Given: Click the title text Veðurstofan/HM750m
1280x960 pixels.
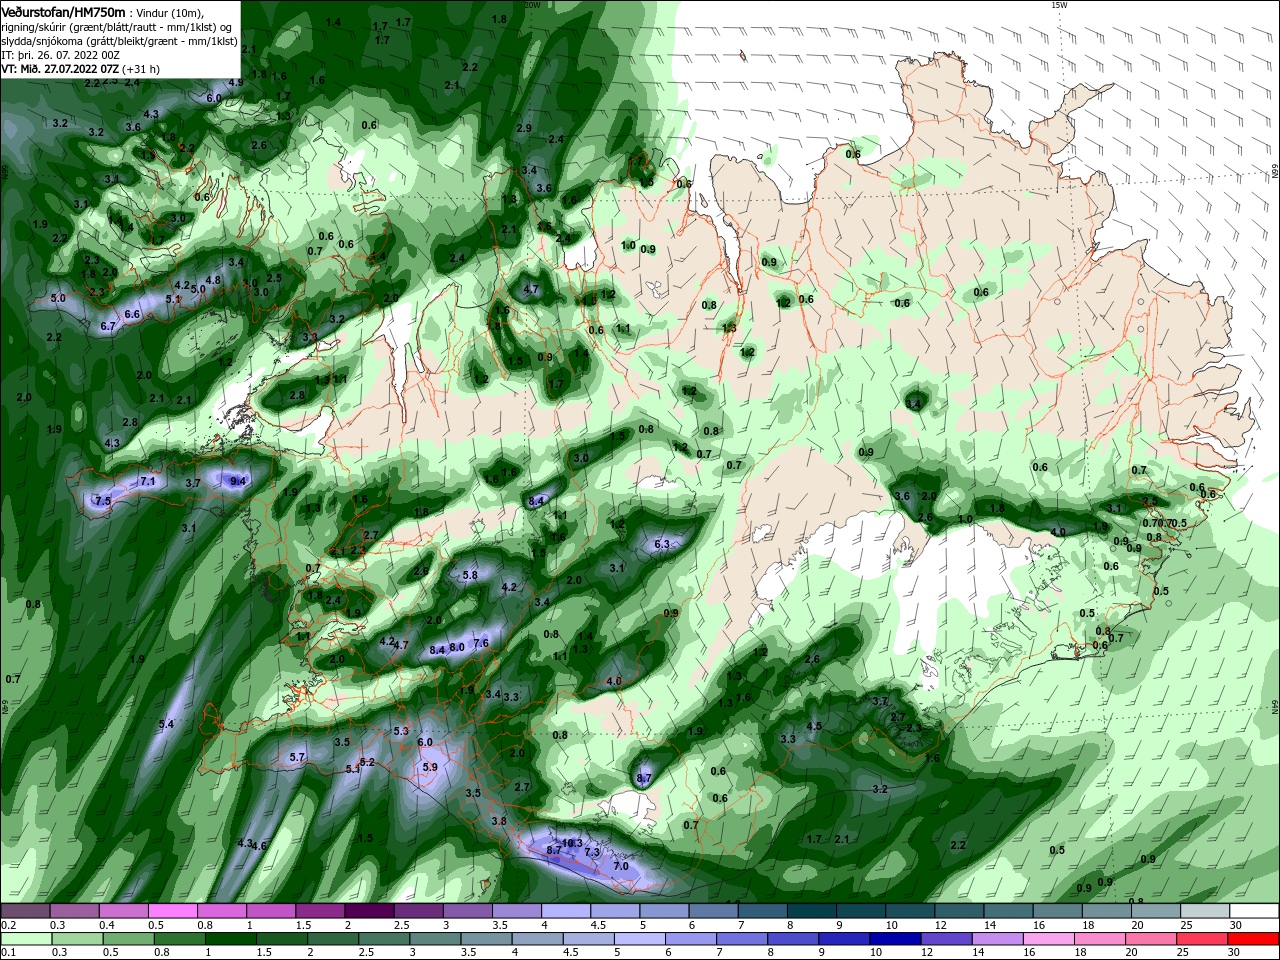Looking at the screenshot, I should [x=64, y=11].
